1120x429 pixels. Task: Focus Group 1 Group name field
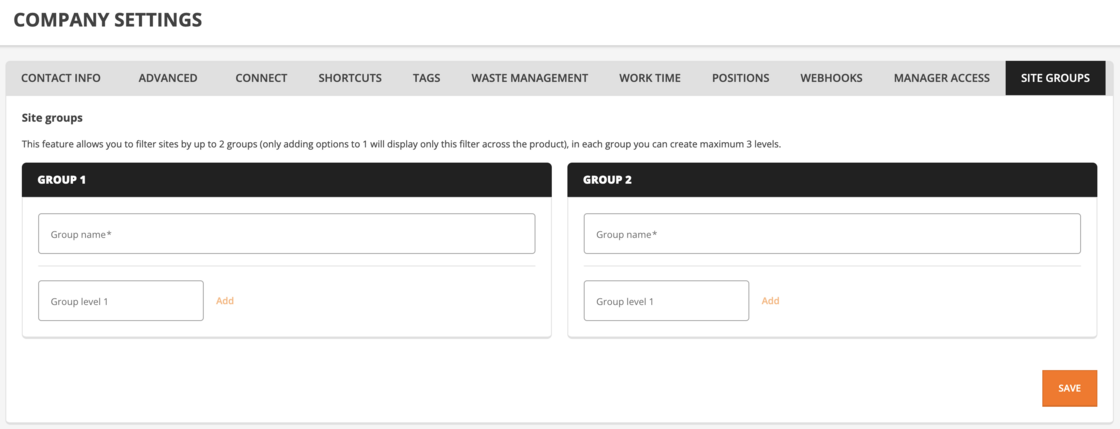(286, 233)
